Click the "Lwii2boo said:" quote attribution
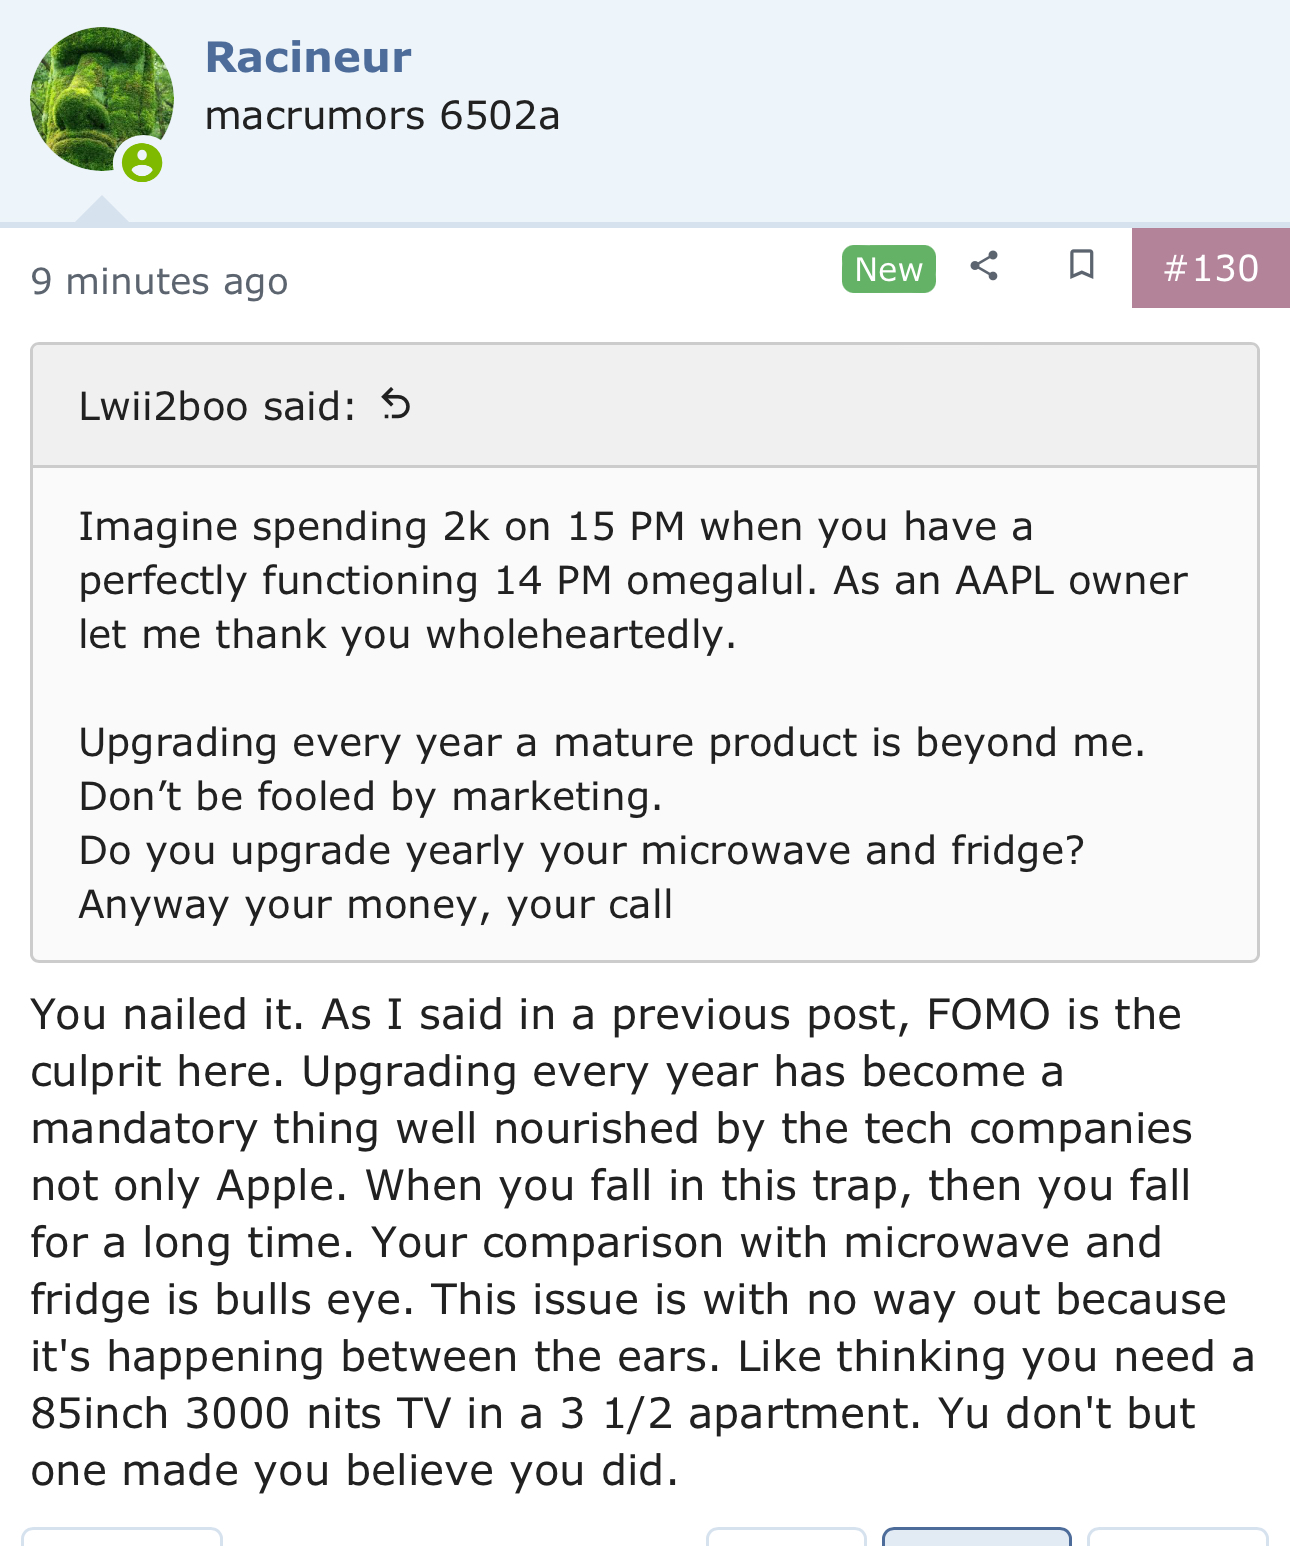The height and width of the screenshot is (1546, 1290). click(x=217, y=406)
